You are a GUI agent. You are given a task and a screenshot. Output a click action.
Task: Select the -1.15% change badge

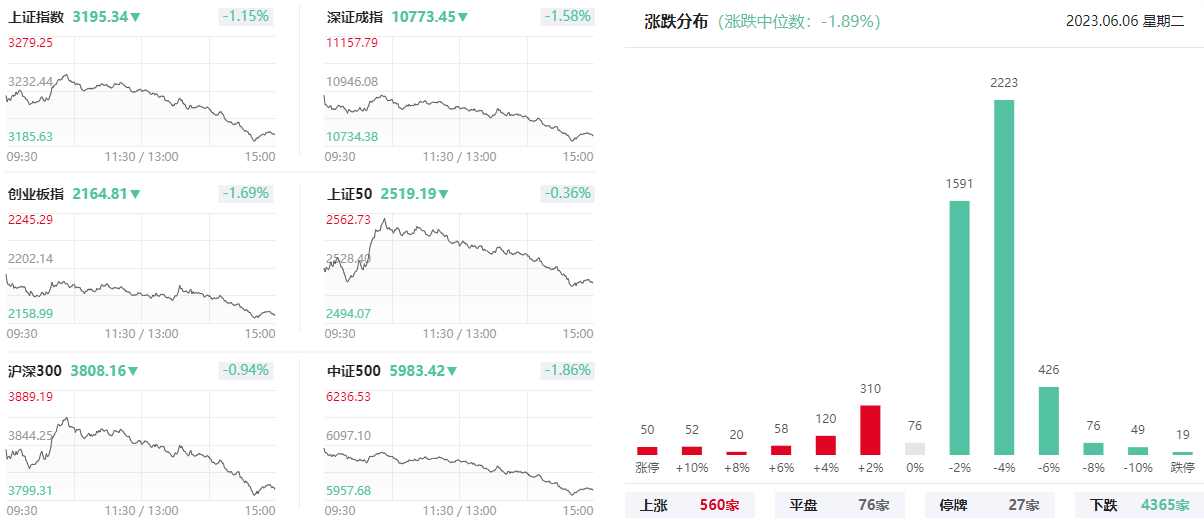pyautogui.click(x=245, y=17)
